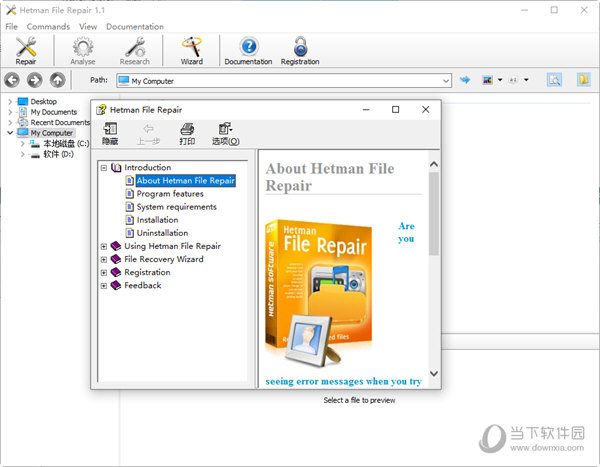600x467 pixels.
Task: Expand the File Recovery Wizard section
Action: point(104,260)
